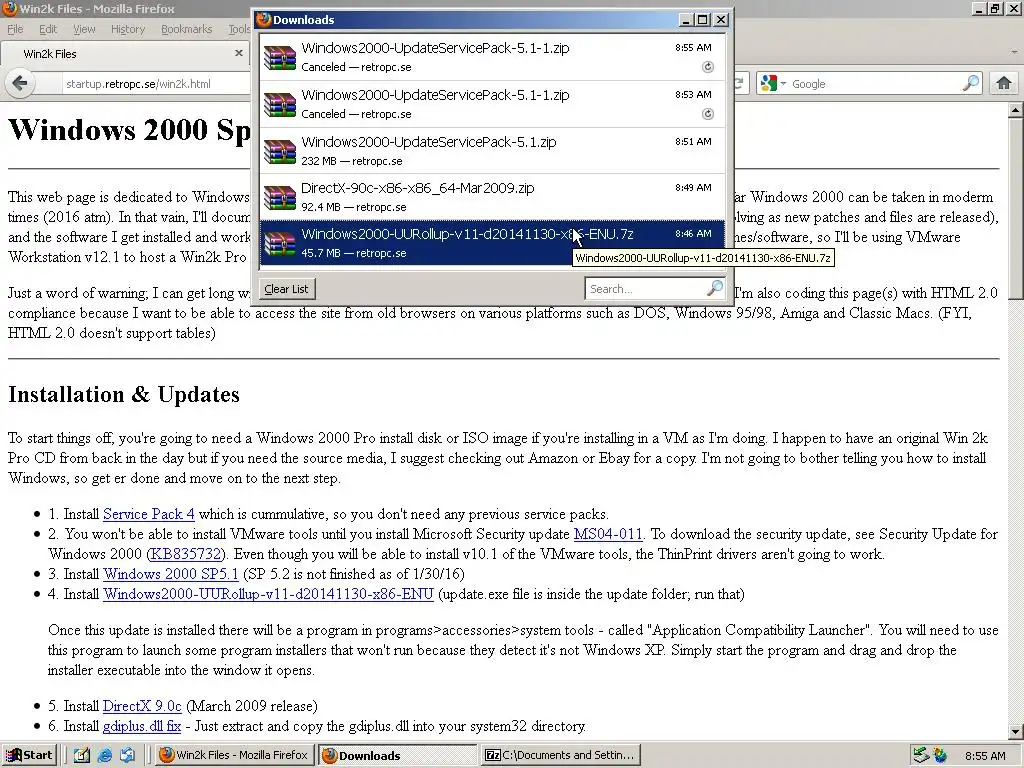Select Windows2000-UURollup-v11 7z file name row
Screen dimensions: 1024x768
492,243
